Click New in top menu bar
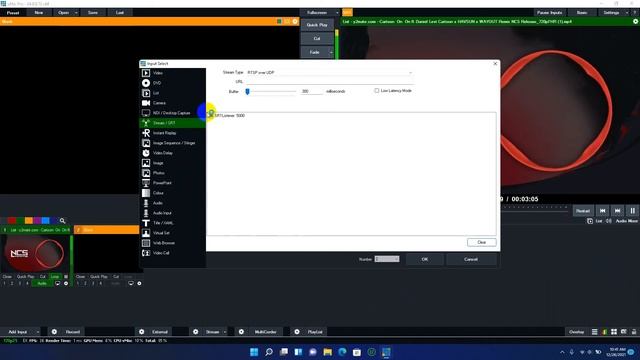This screenshot has height=360, width=640. pyautogui.click(x=39, y=13)
